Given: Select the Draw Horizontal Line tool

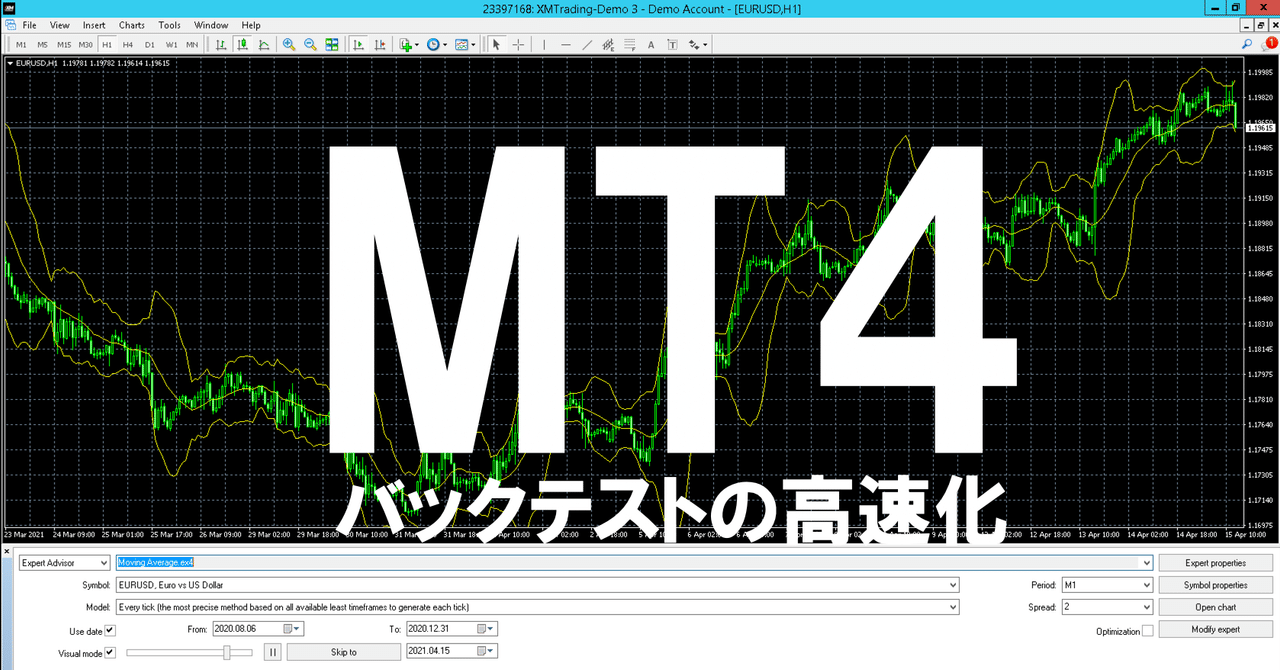Looking at the screenshot, I should [567, 44].
